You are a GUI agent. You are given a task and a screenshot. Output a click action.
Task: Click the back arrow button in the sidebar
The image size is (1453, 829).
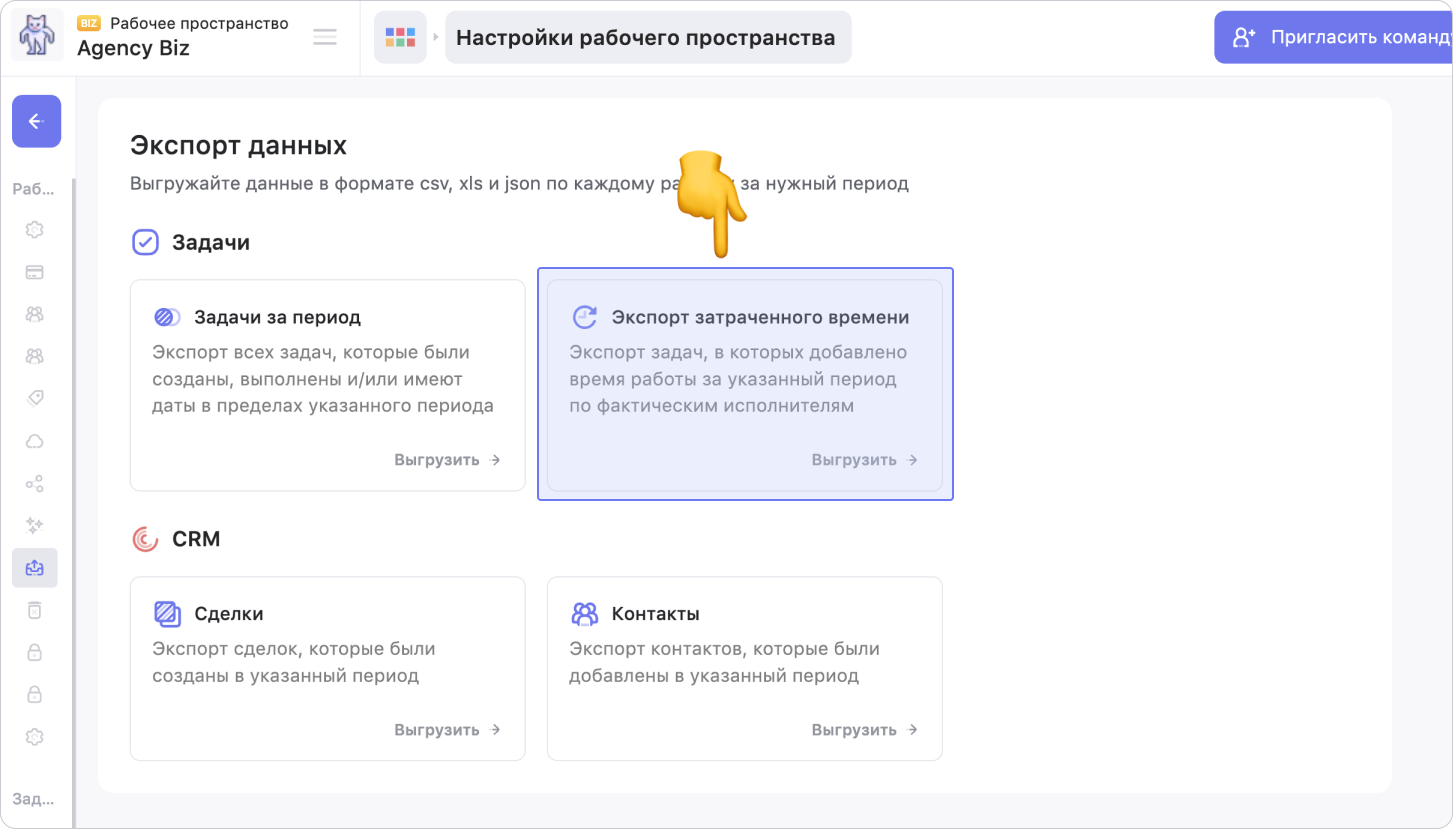(x=36, y=121)
